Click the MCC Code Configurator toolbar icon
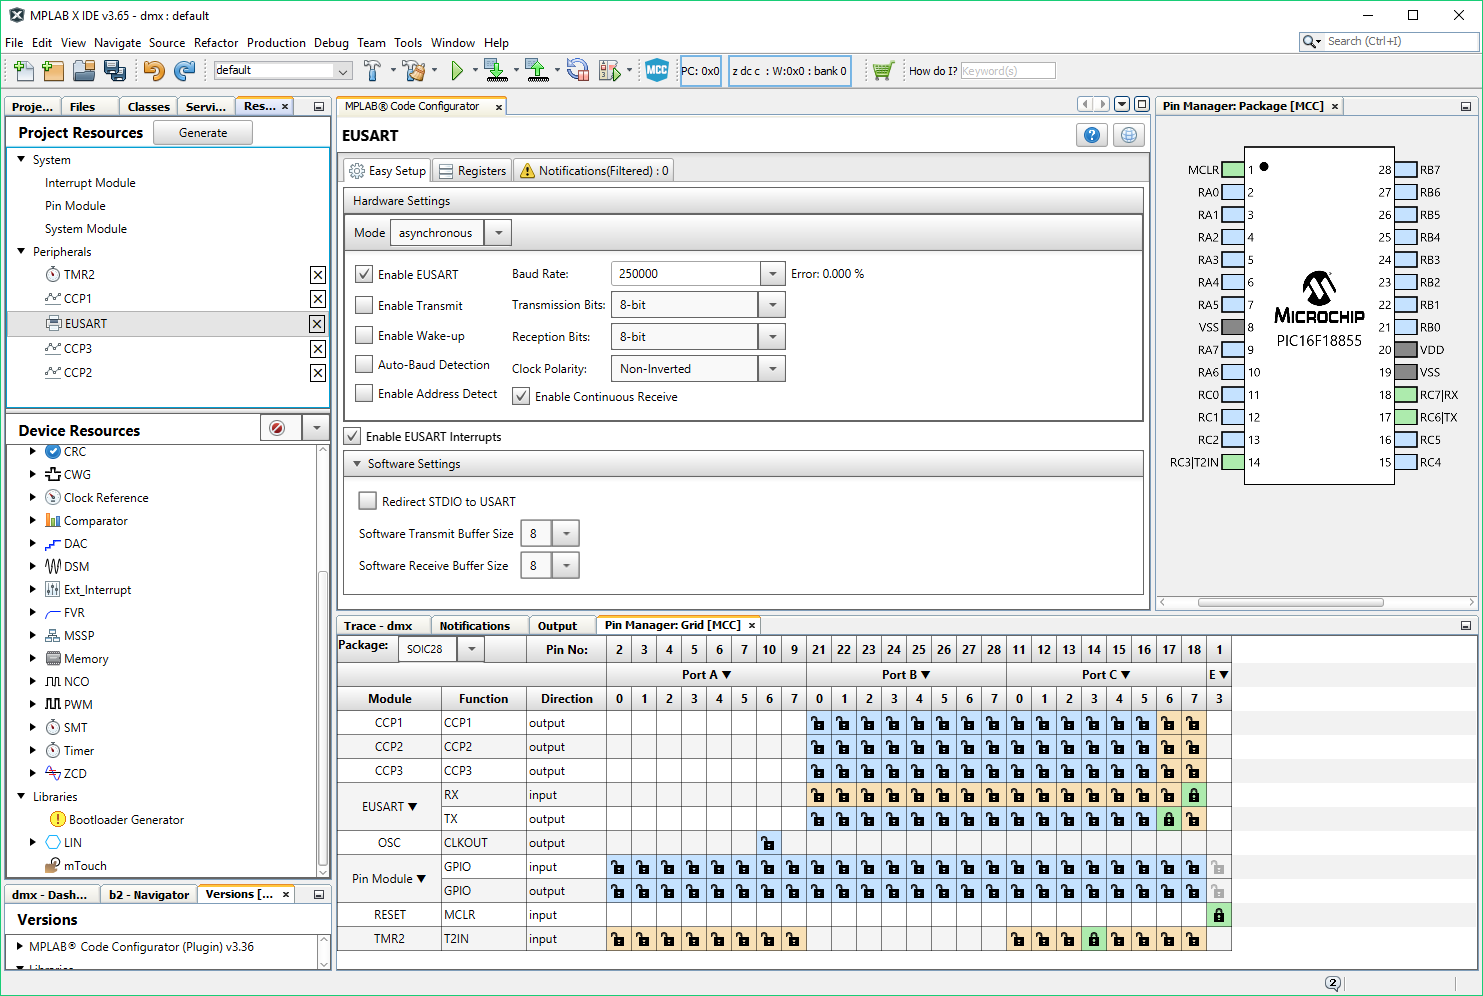 point(656,70)
